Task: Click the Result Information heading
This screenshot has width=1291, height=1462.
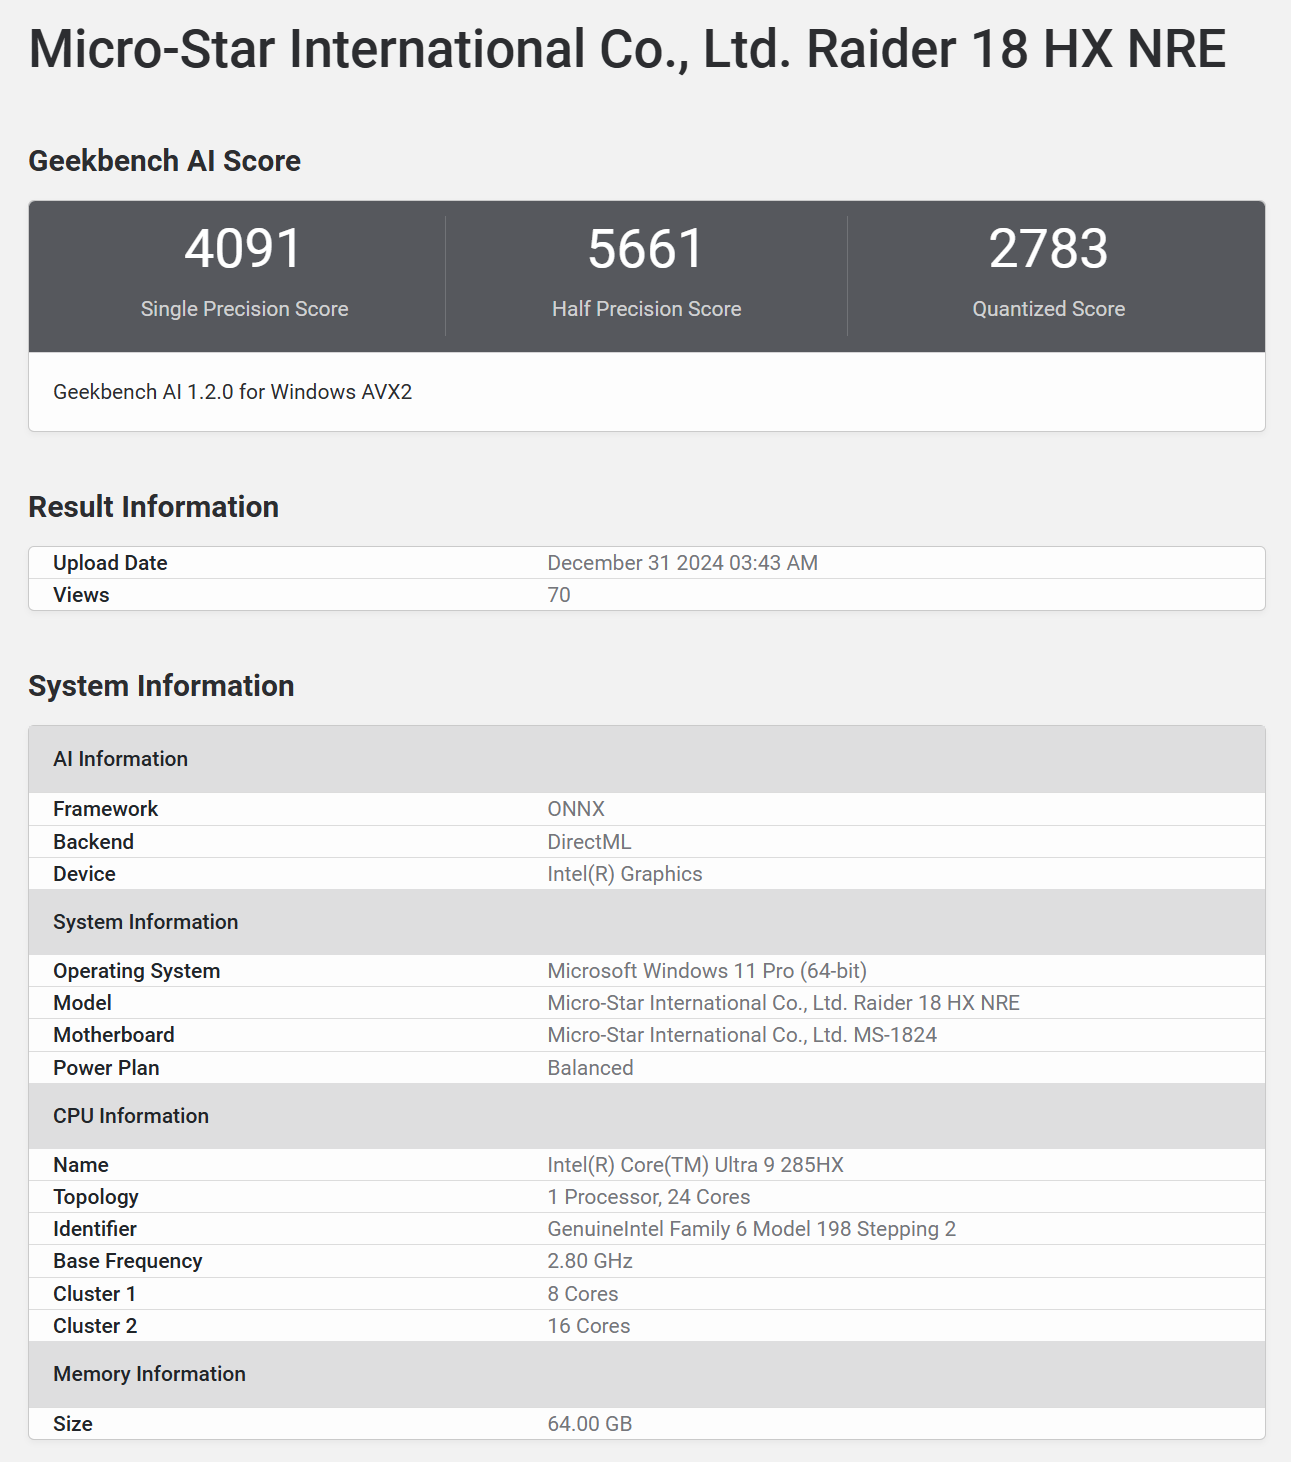Action: 153,507
